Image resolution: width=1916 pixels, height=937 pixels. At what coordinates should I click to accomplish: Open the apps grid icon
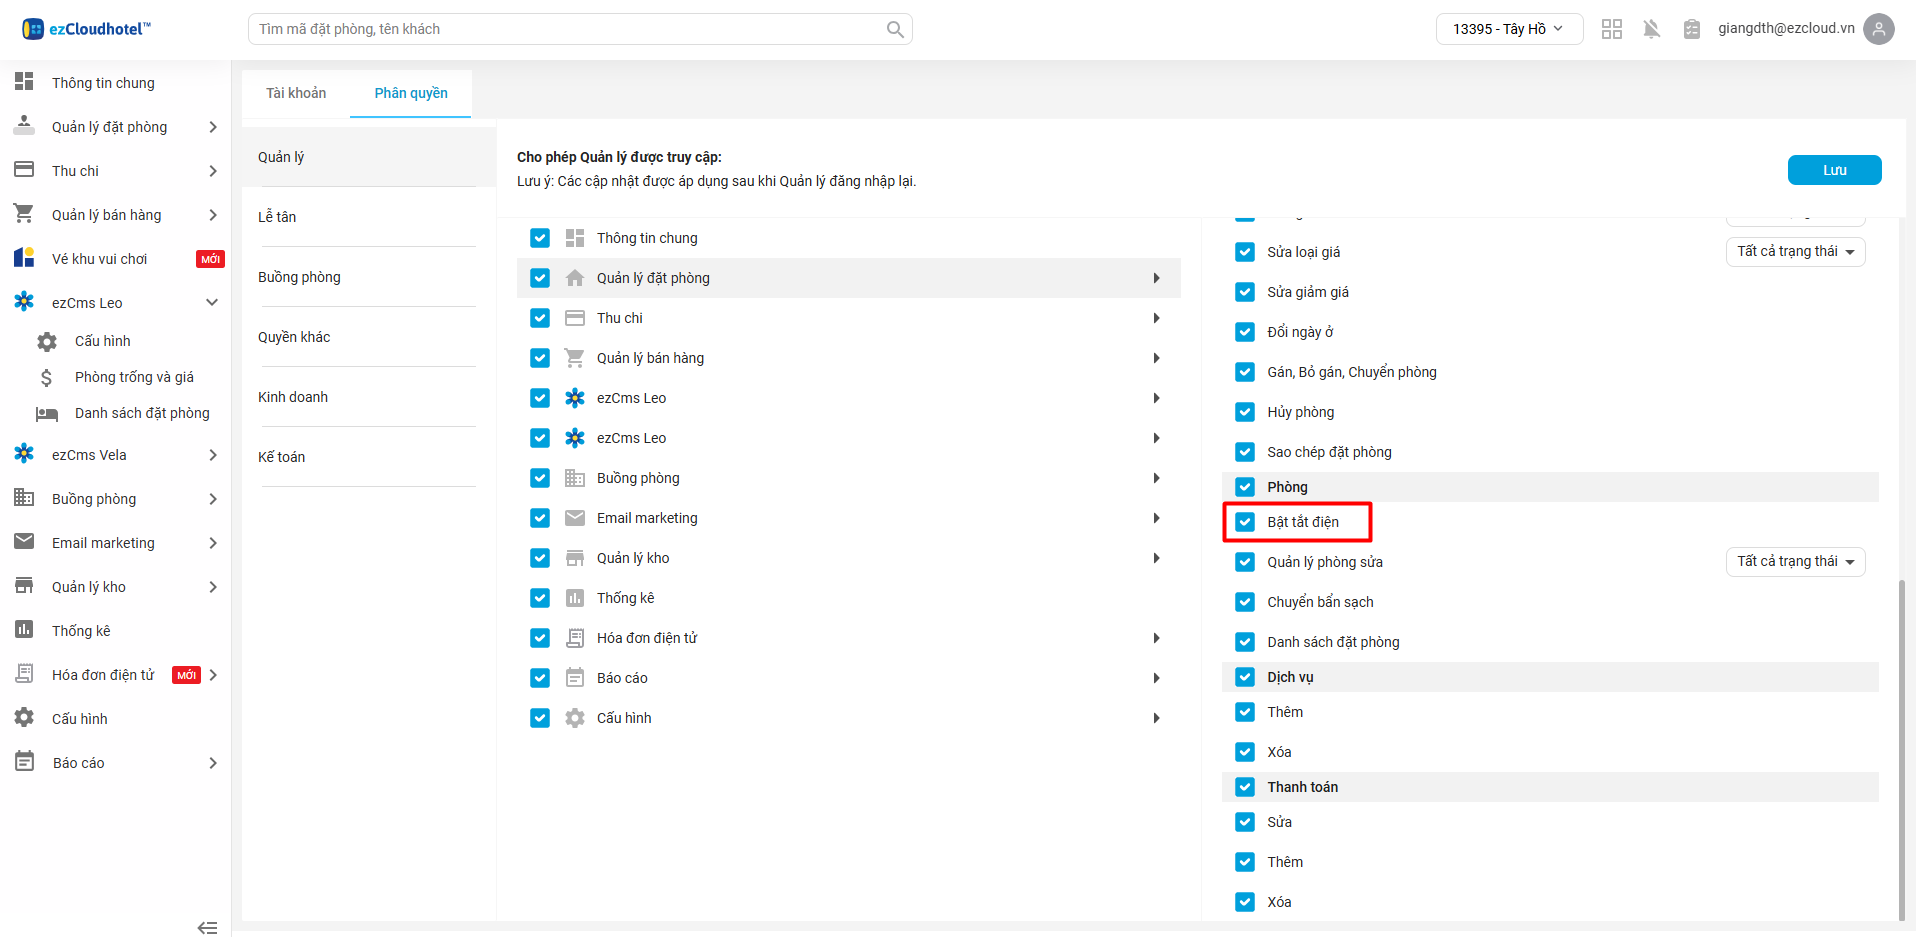(x=1611, y=29)
